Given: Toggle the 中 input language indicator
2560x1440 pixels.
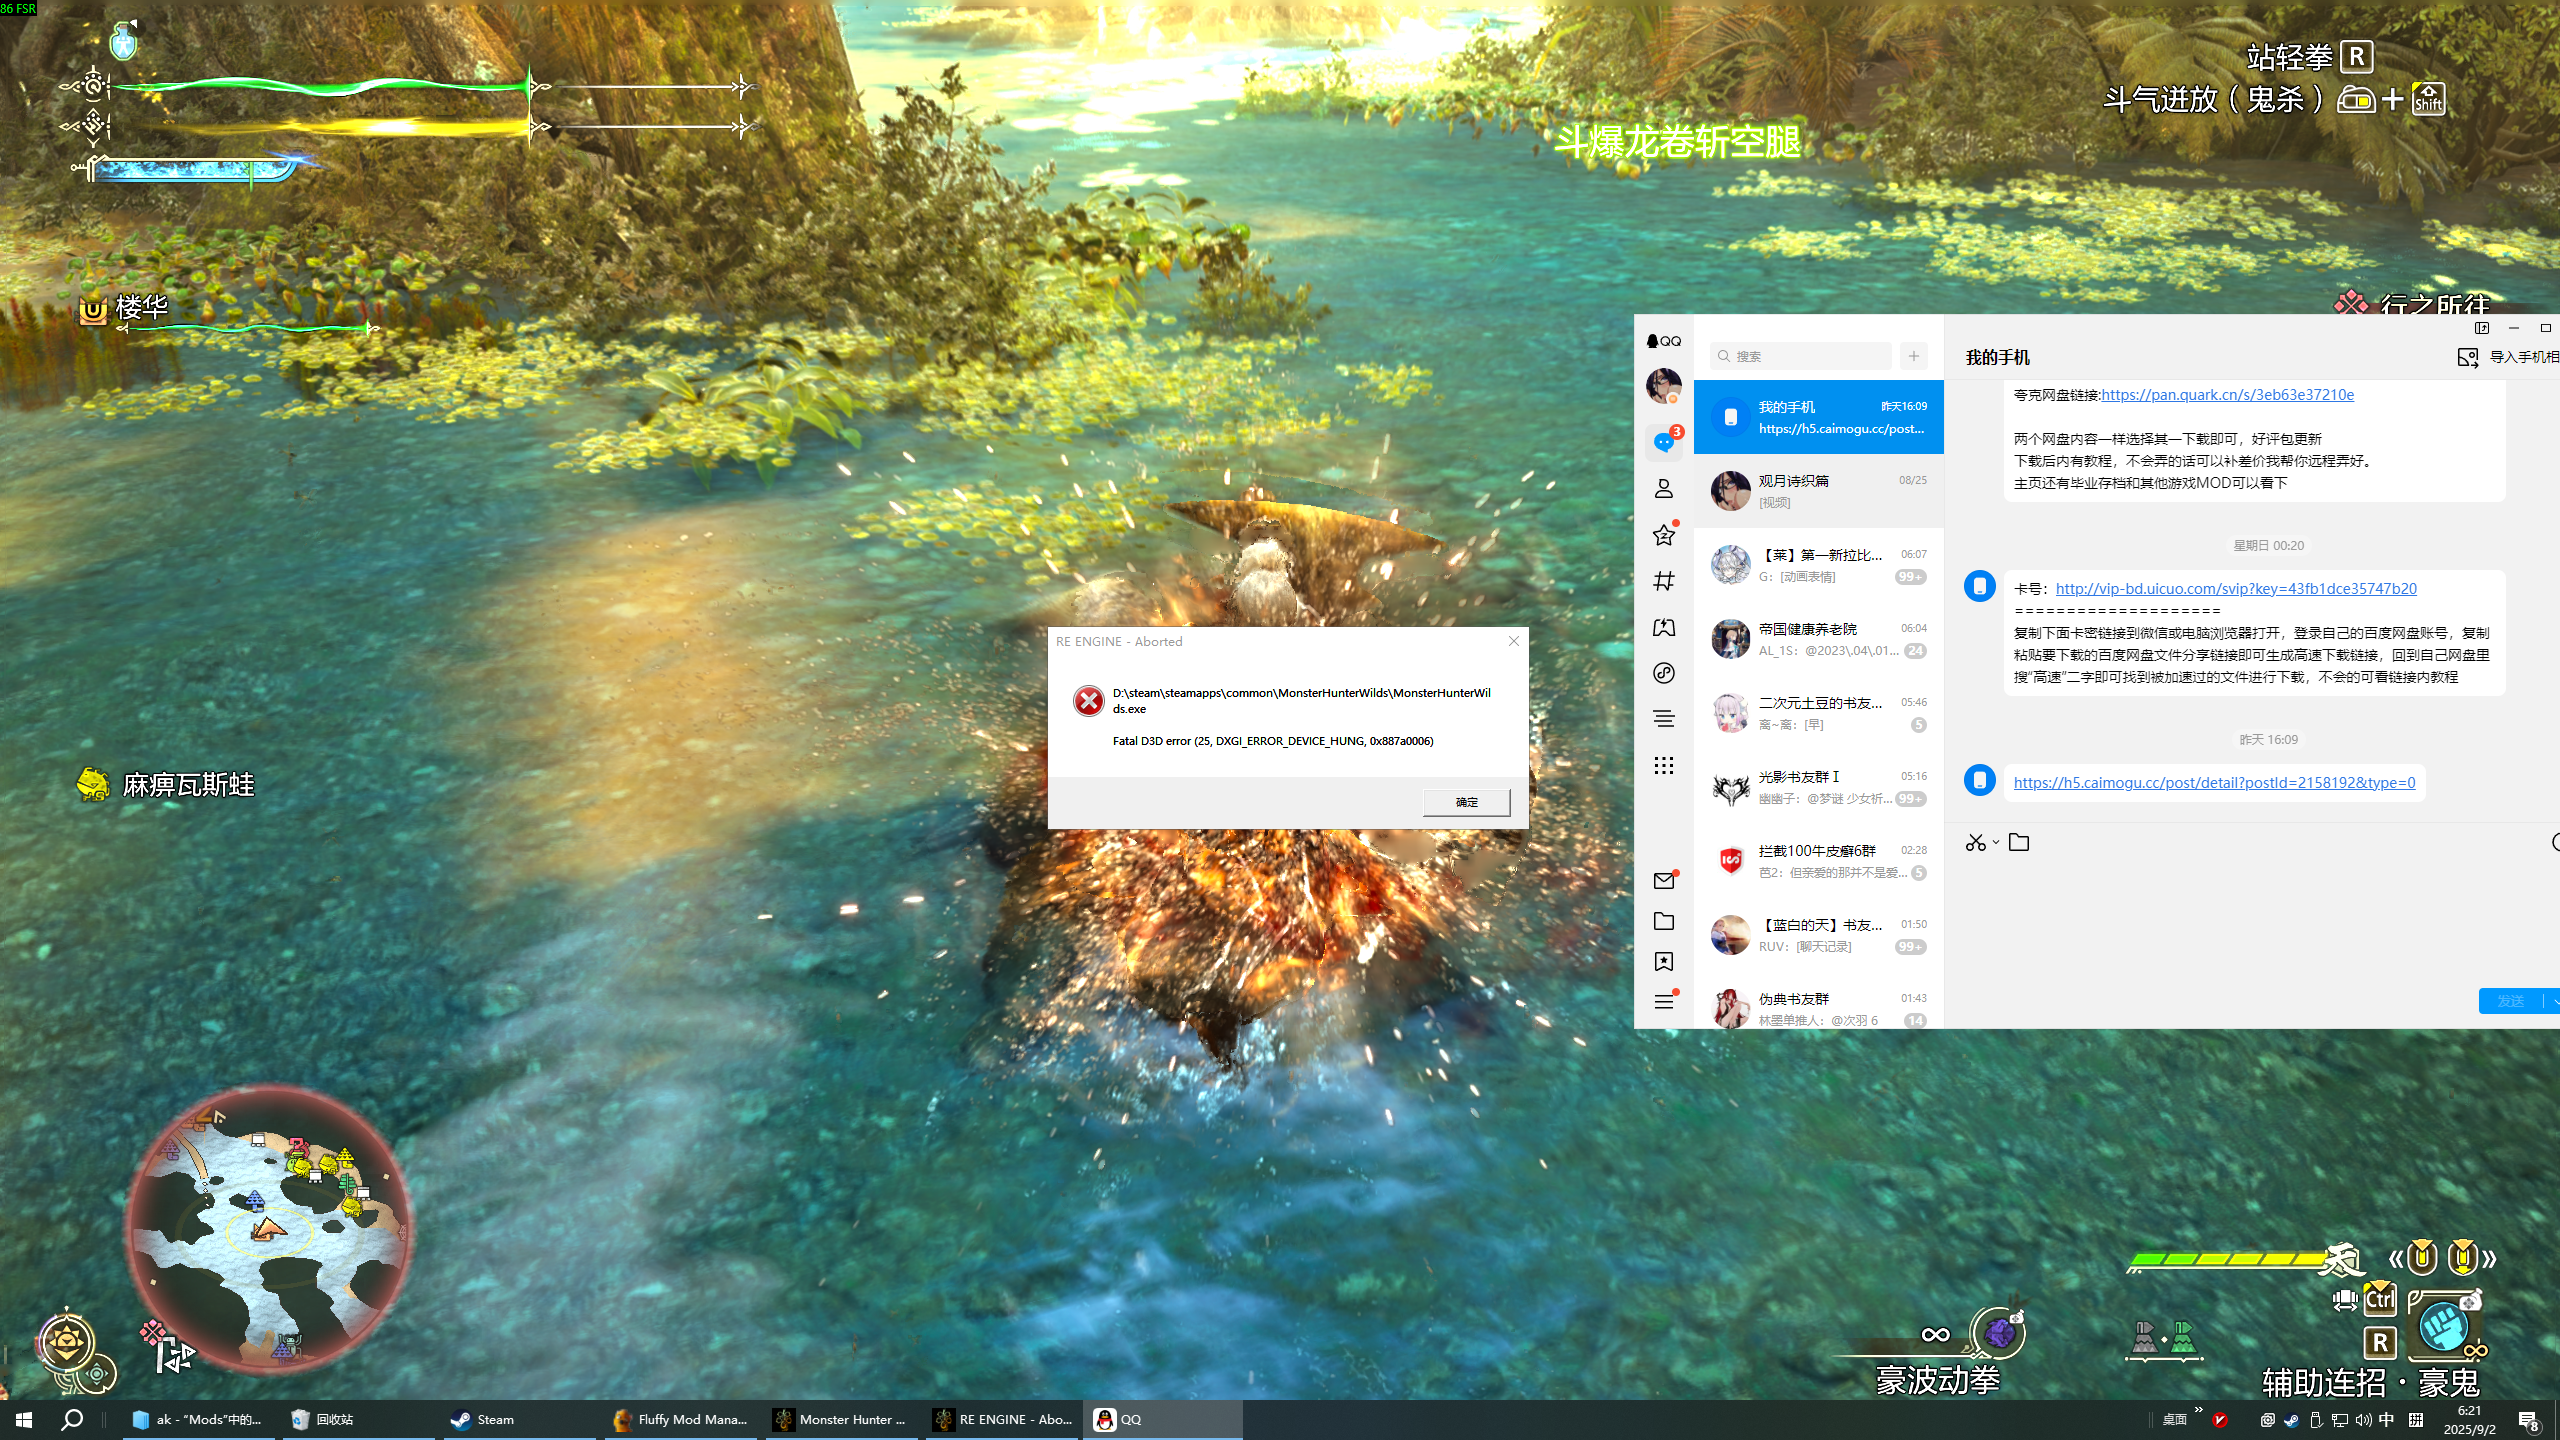Looking at the screenshot, I should pos(2387,1420).
